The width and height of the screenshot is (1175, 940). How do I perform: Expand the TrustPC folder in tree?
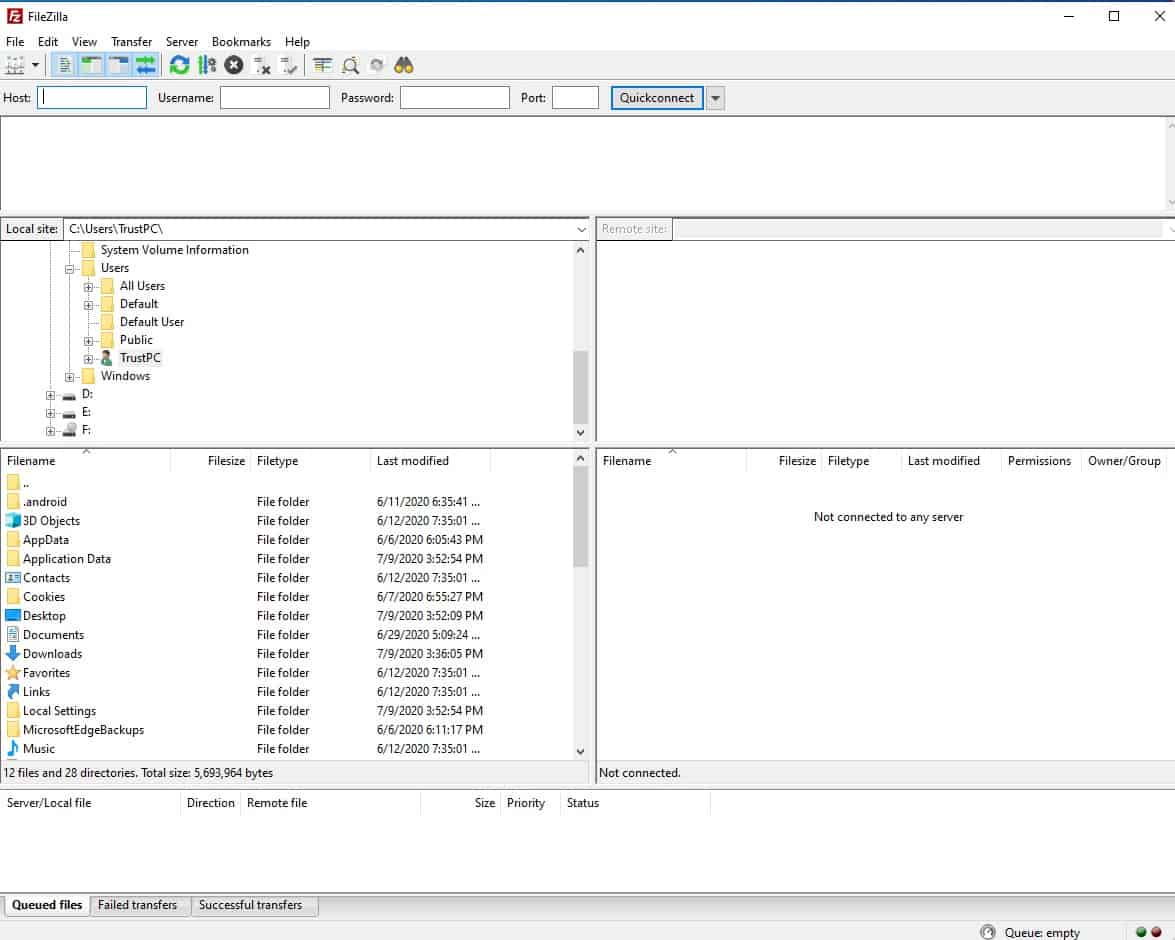(88, 359)
